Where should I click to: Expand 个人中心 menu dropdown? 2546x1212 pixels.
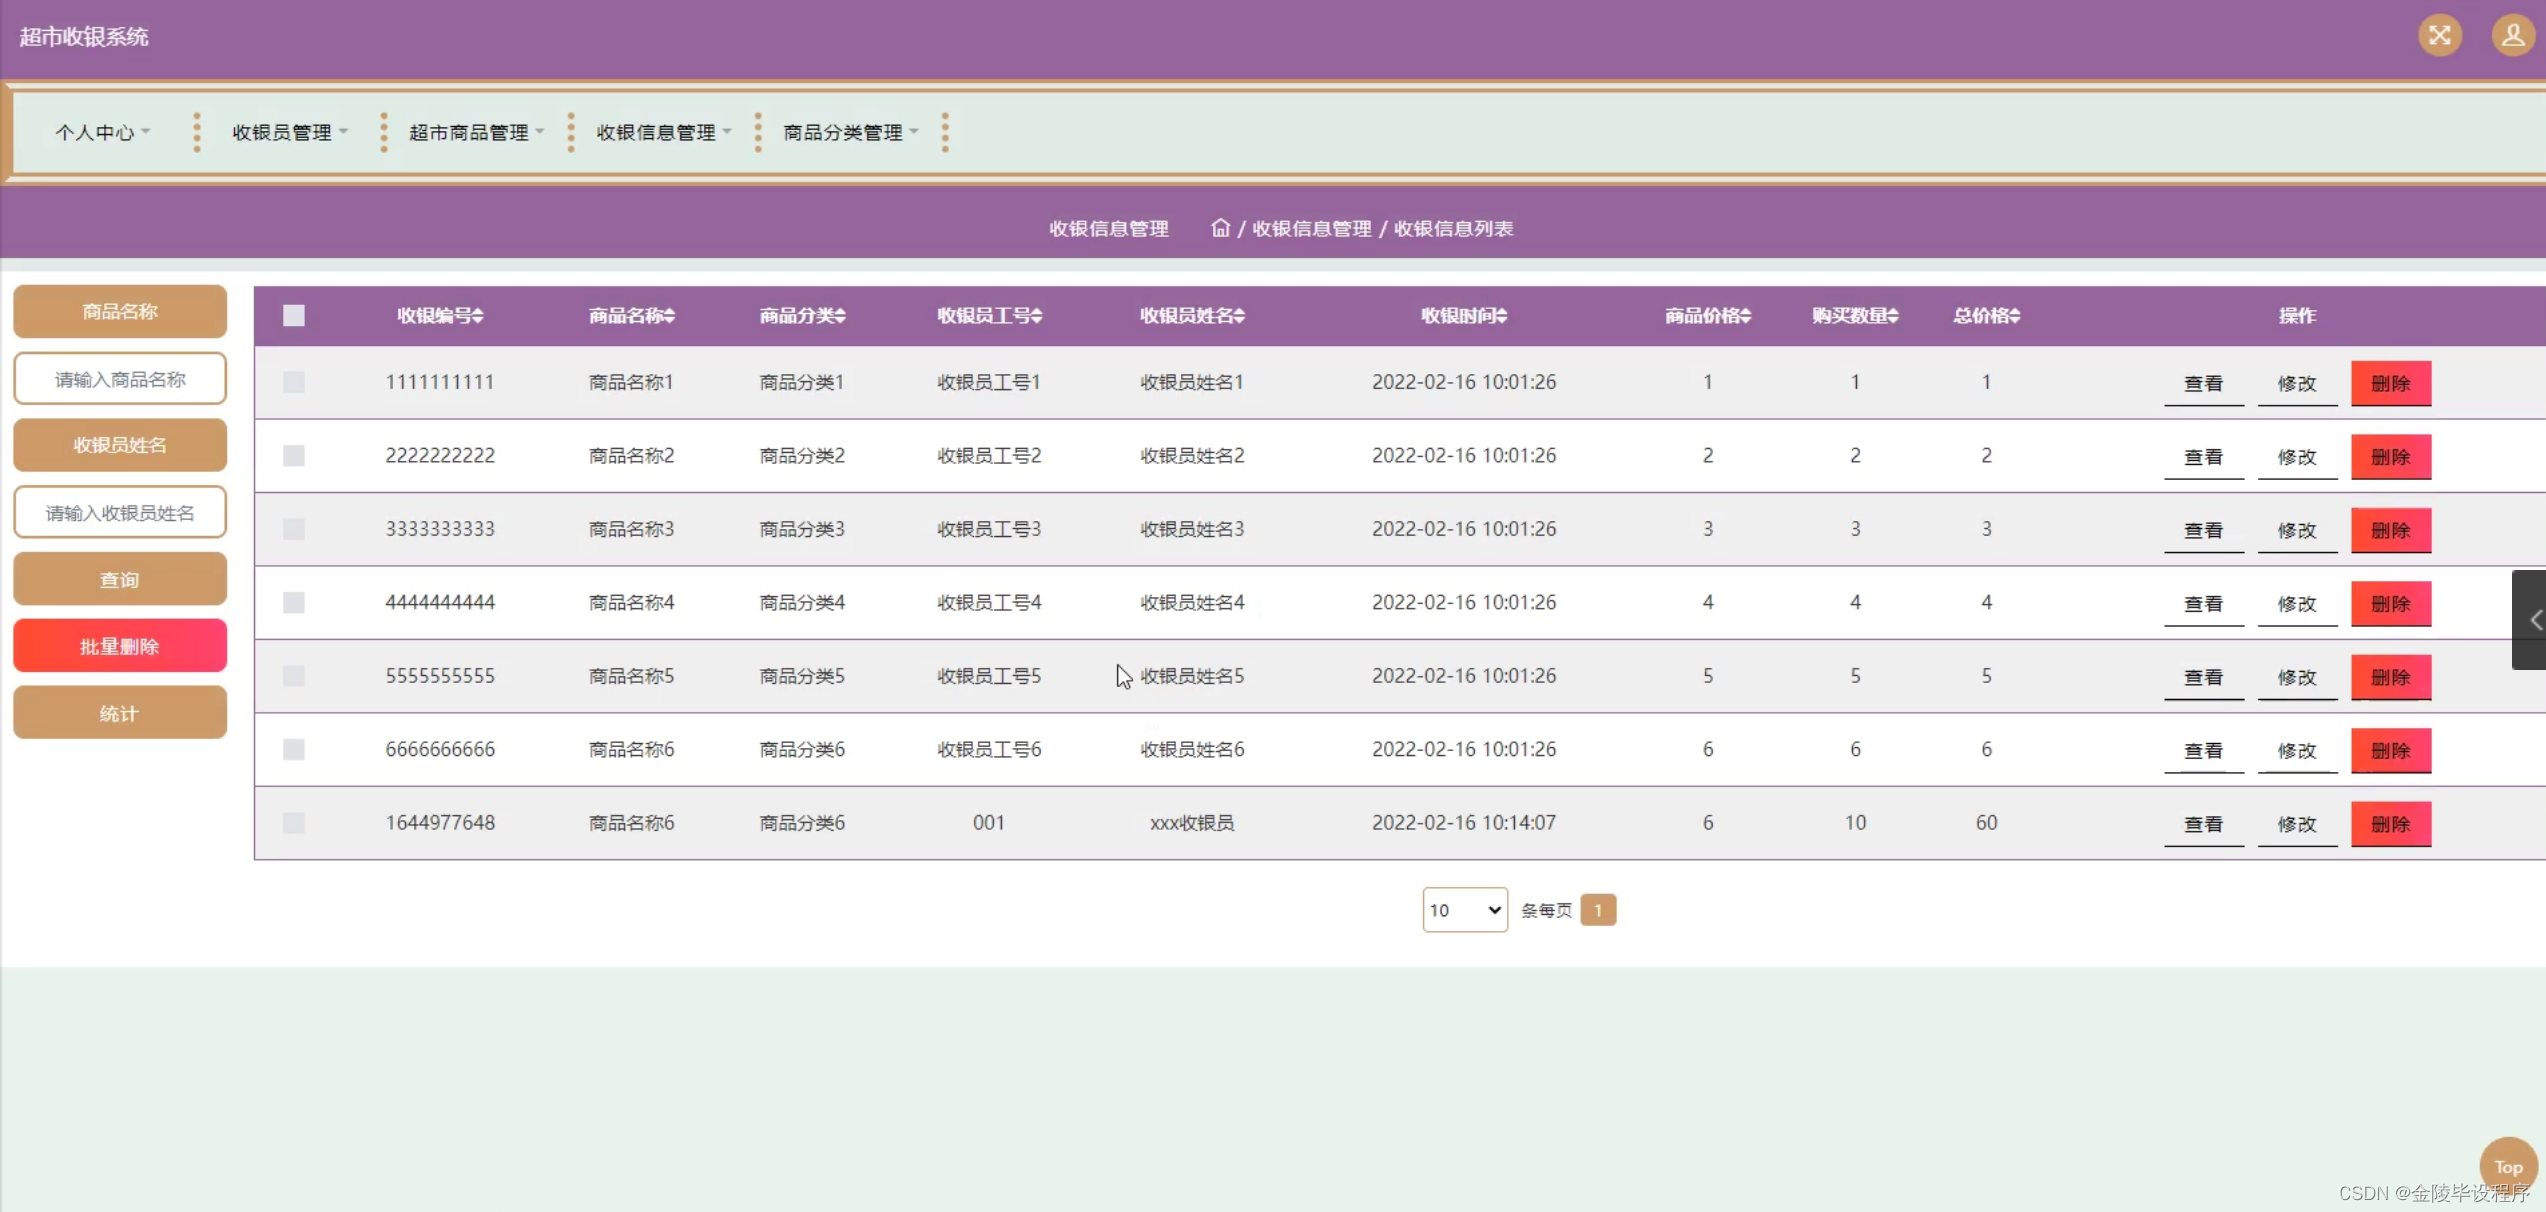[x=102, y=132]
